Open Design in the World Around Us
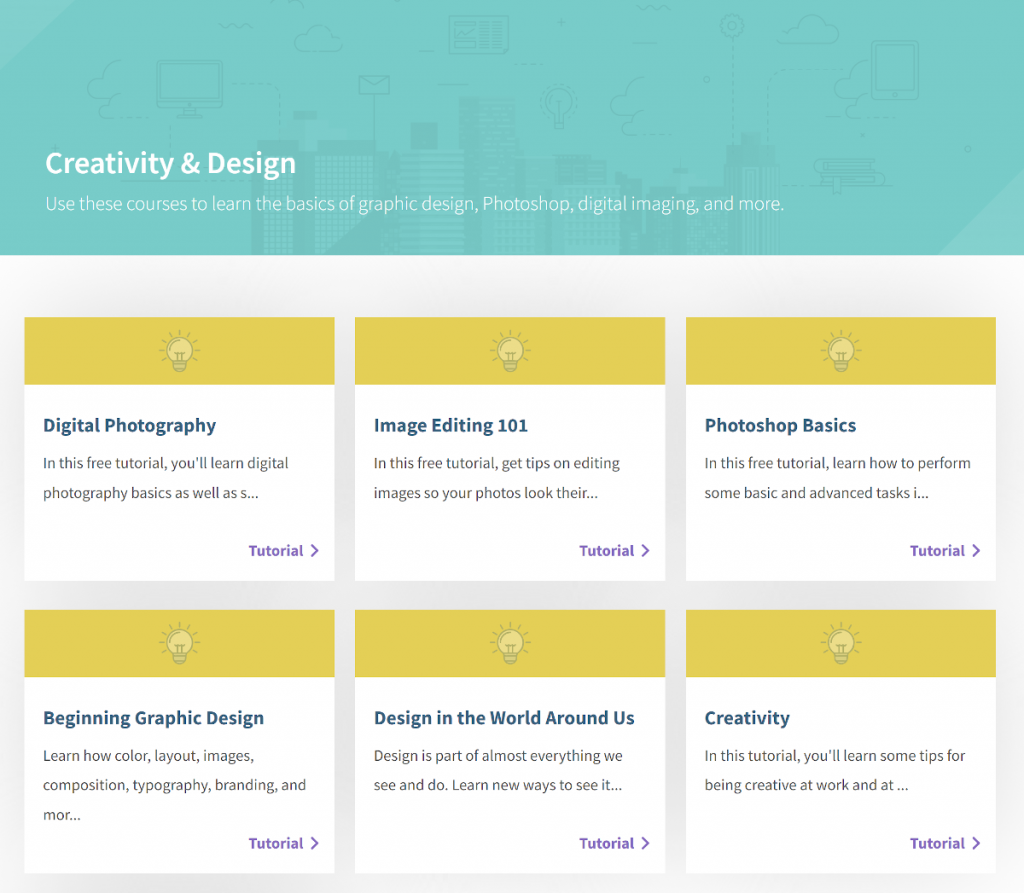The height and width of the screenshot is (893, 1024). point(504,718)
